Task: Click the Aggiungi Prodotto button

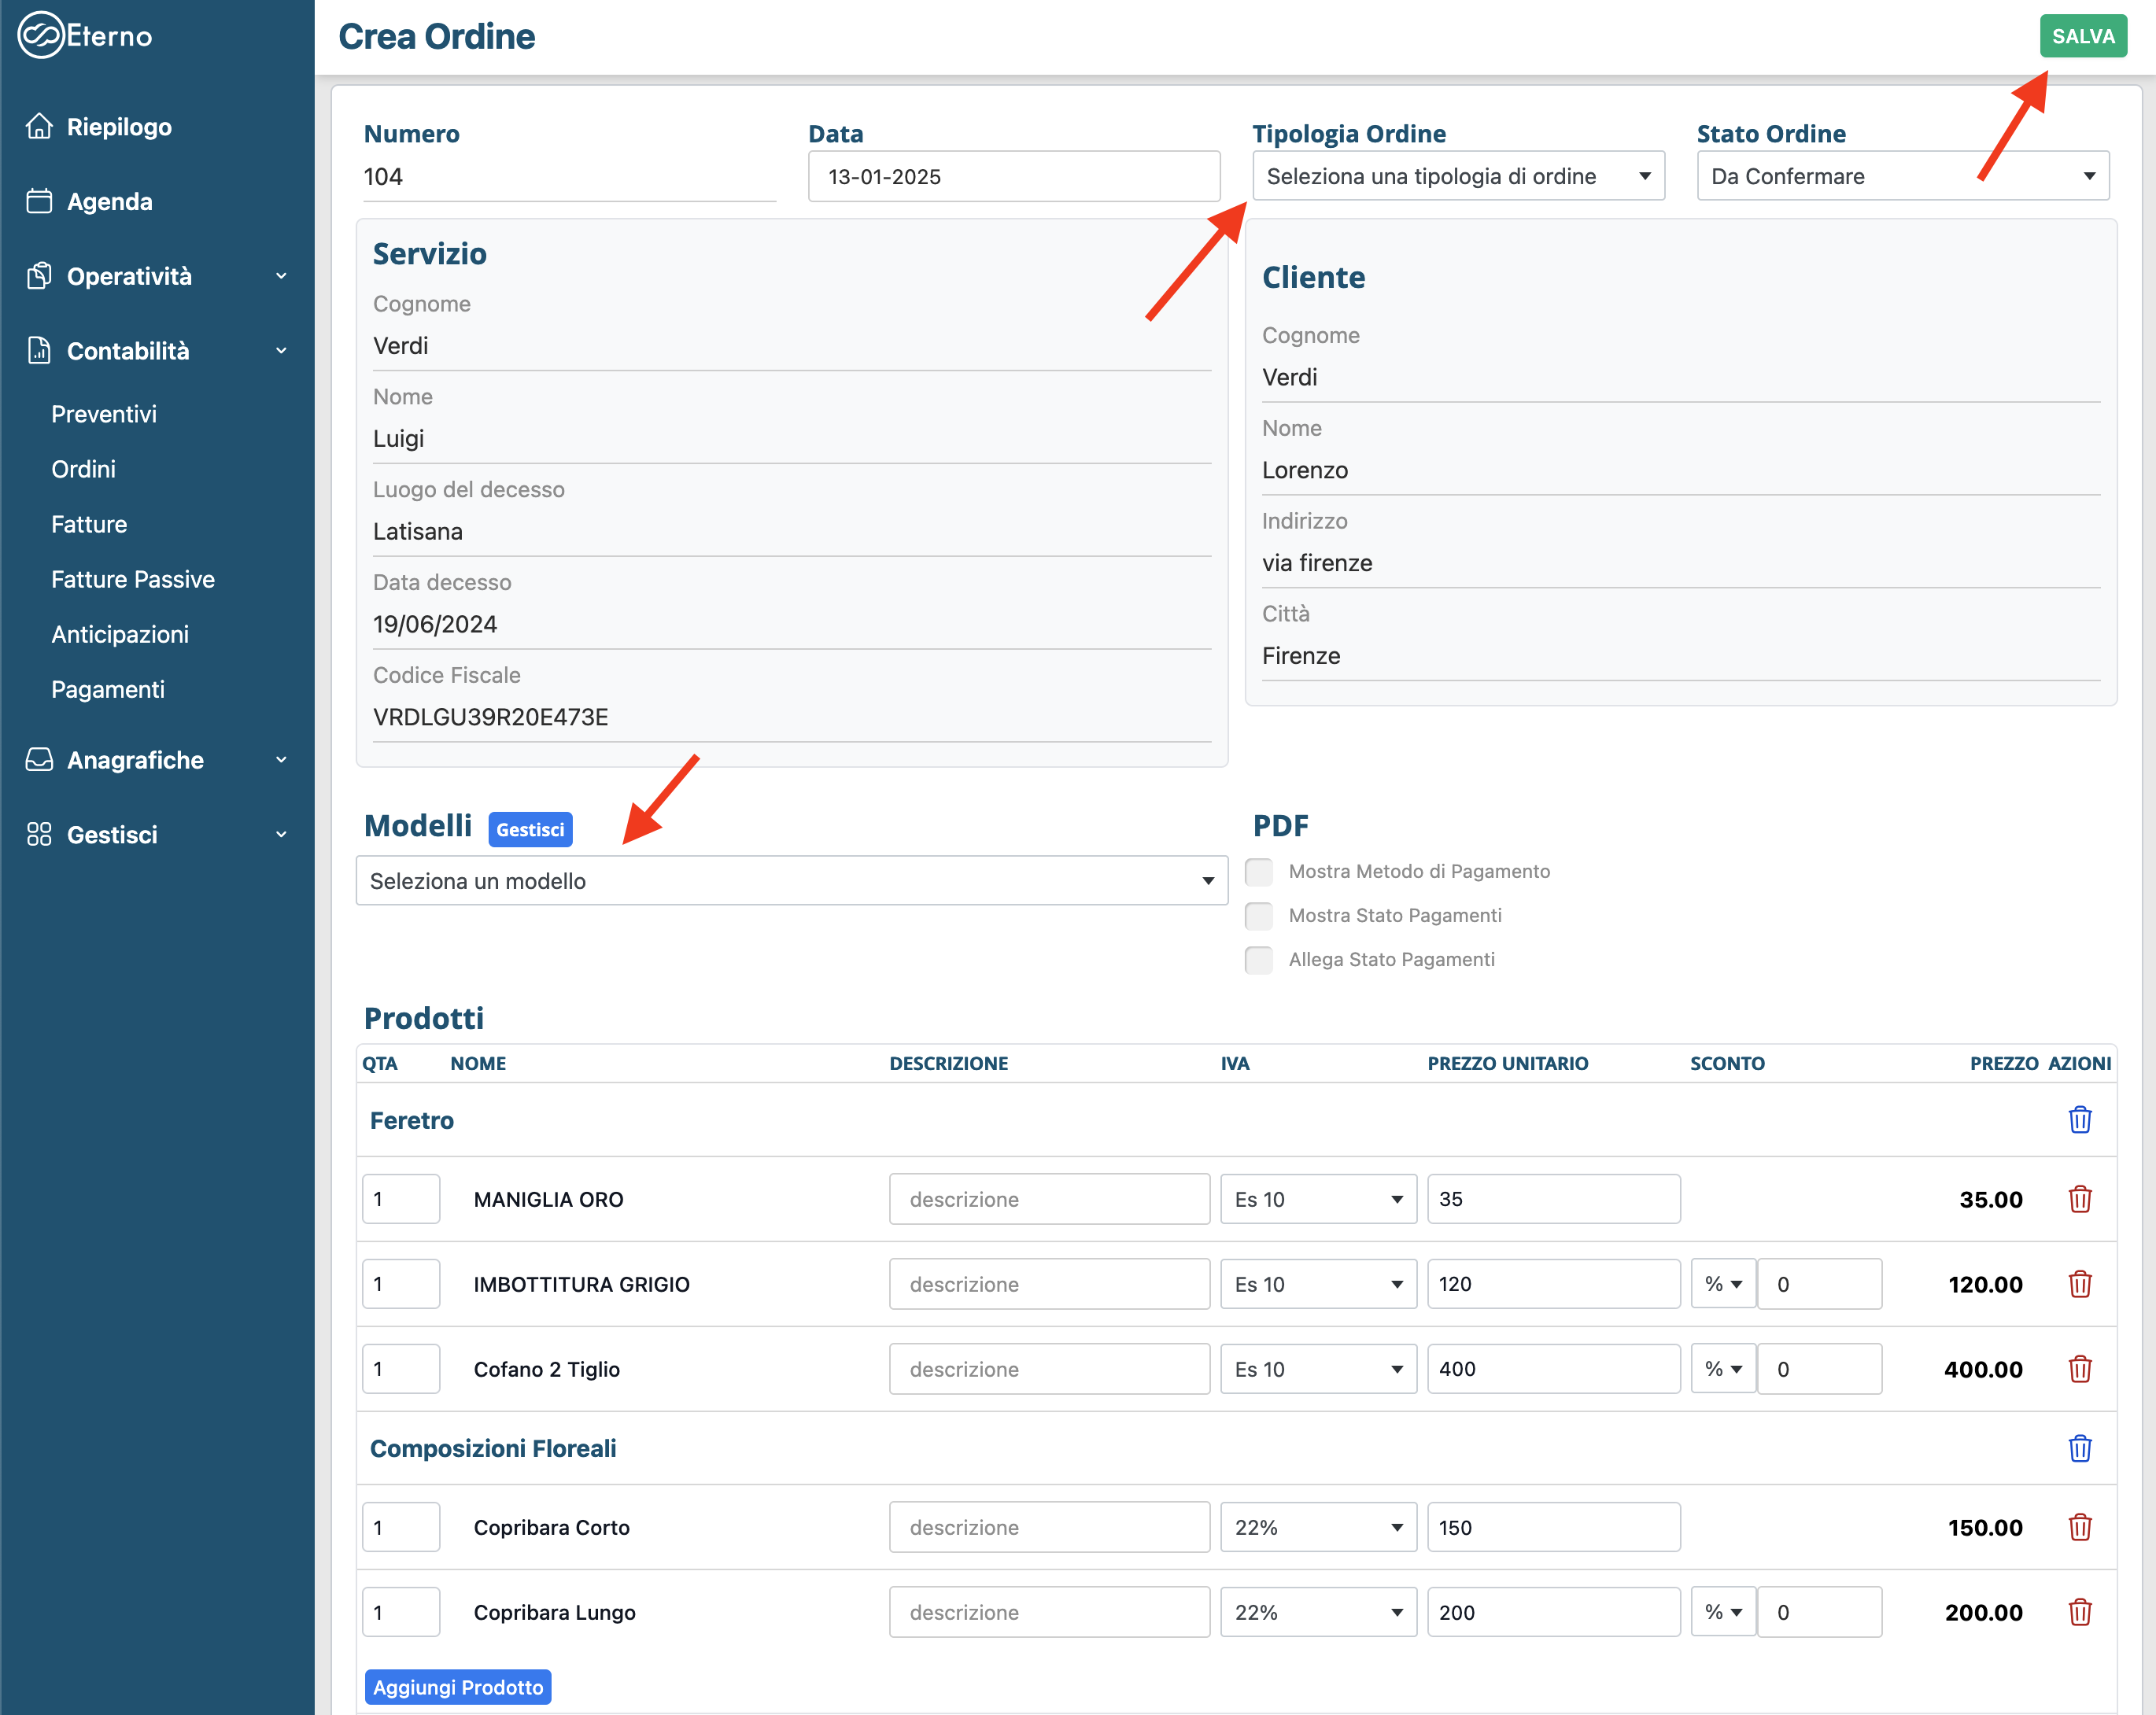Action: click(458, 1687)
